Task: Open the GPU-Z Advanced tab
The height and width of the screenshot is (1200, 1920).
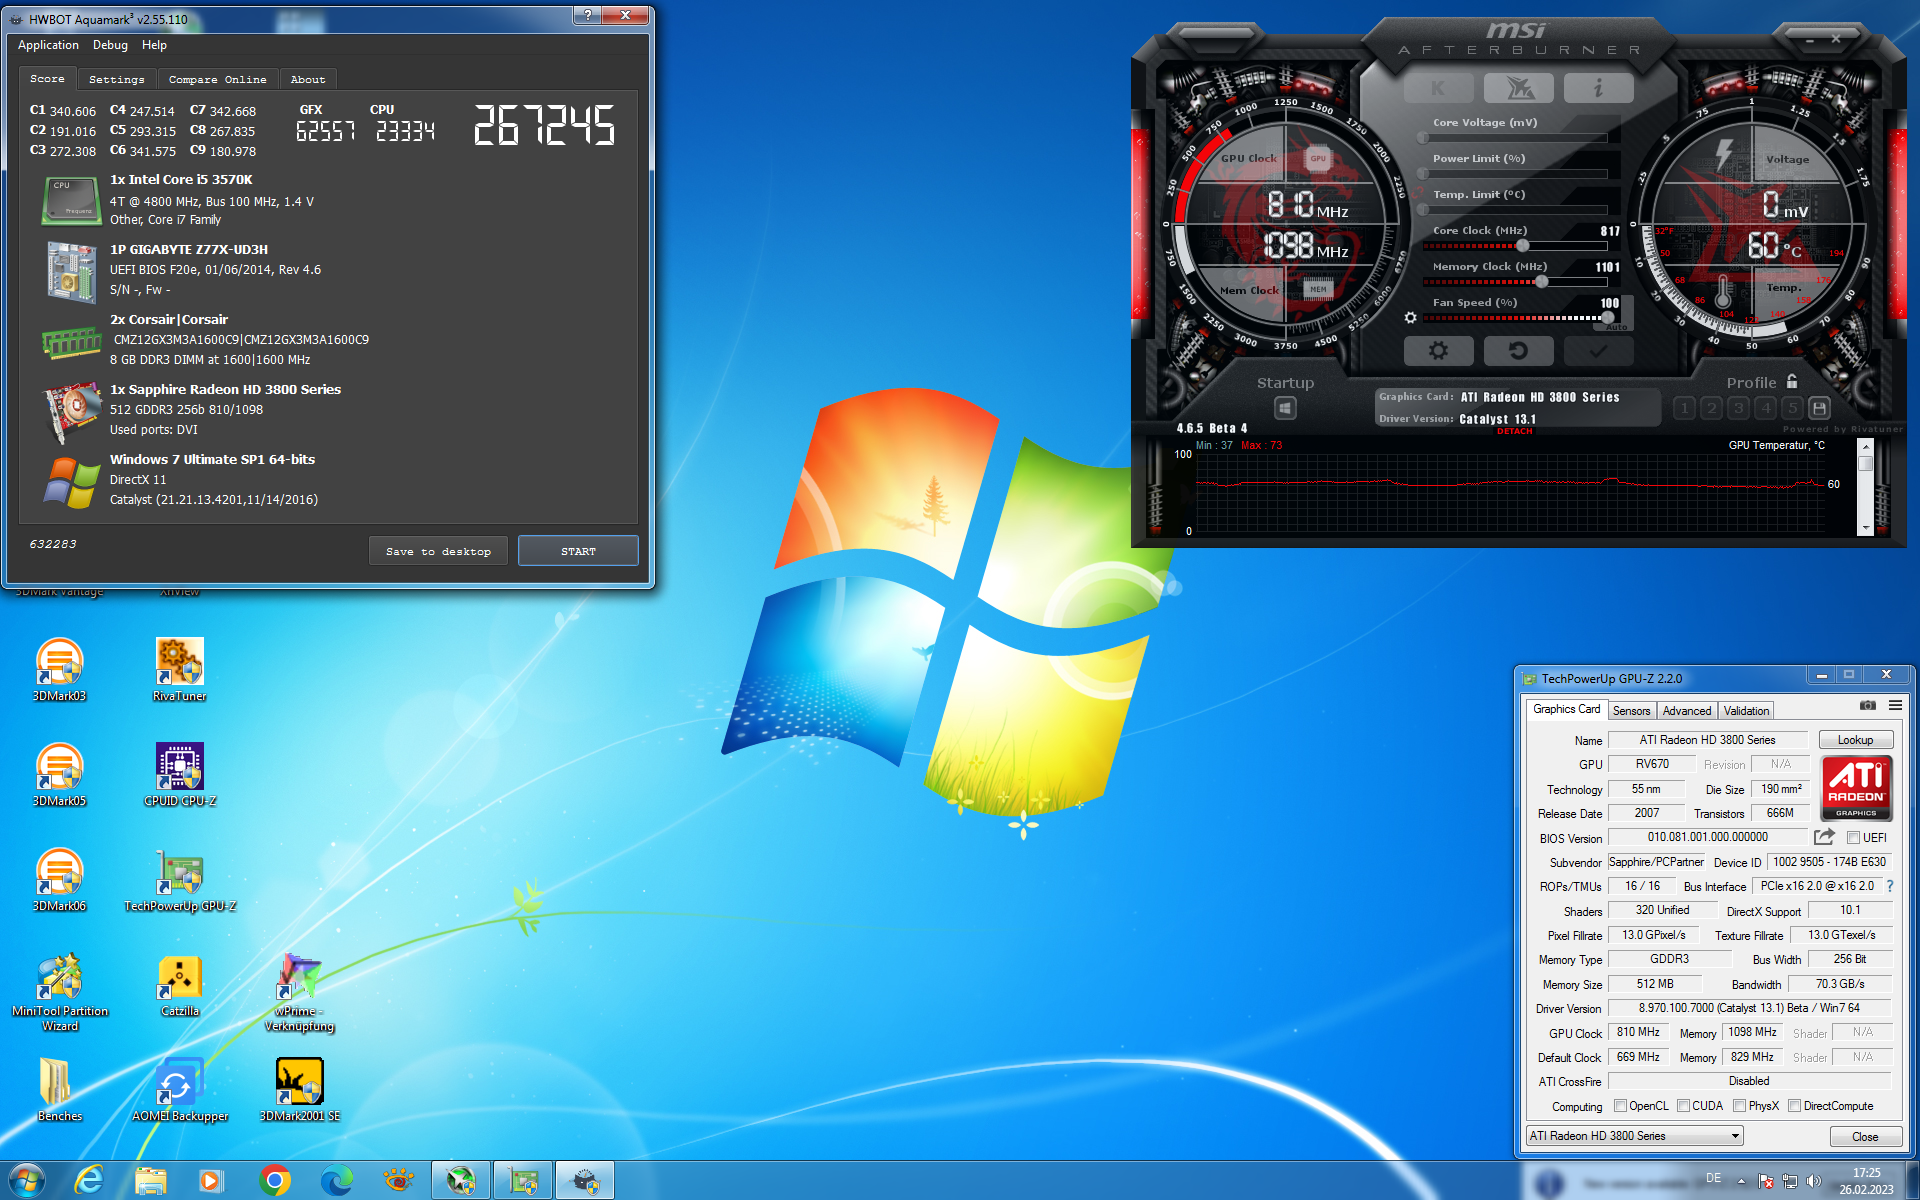Action: tap(1687, 711)
